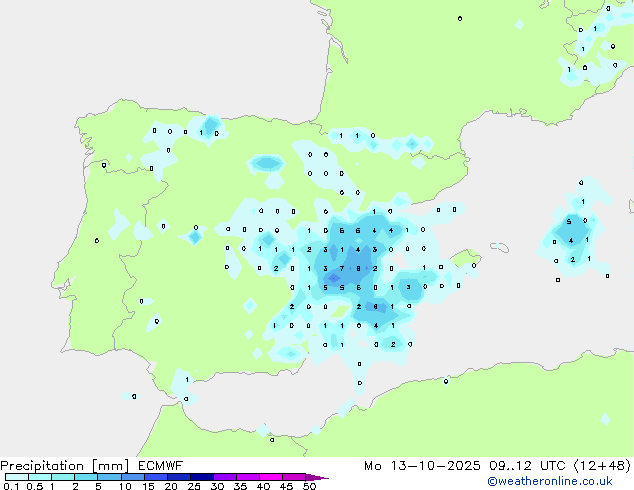634x490 pixels.
Task: Click the 0.5–1 mm legend color swatch
Action: 40,477
